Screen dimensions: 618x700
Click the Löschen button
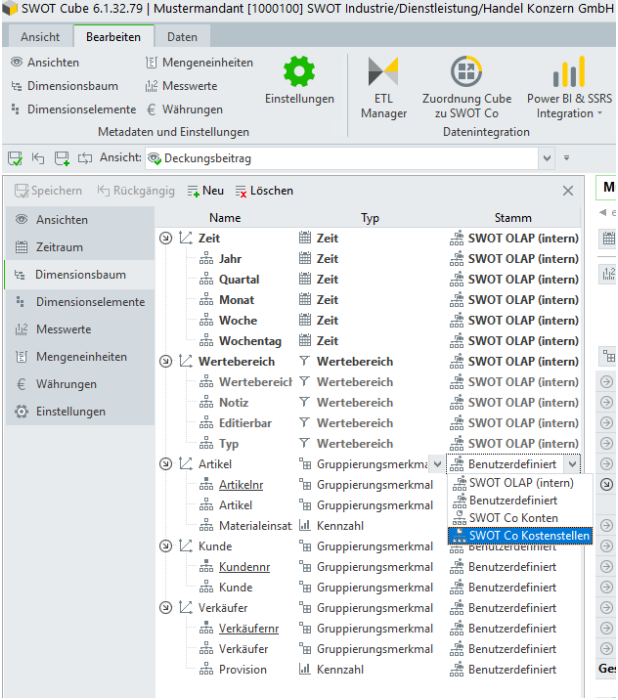(x=264, y=190)
